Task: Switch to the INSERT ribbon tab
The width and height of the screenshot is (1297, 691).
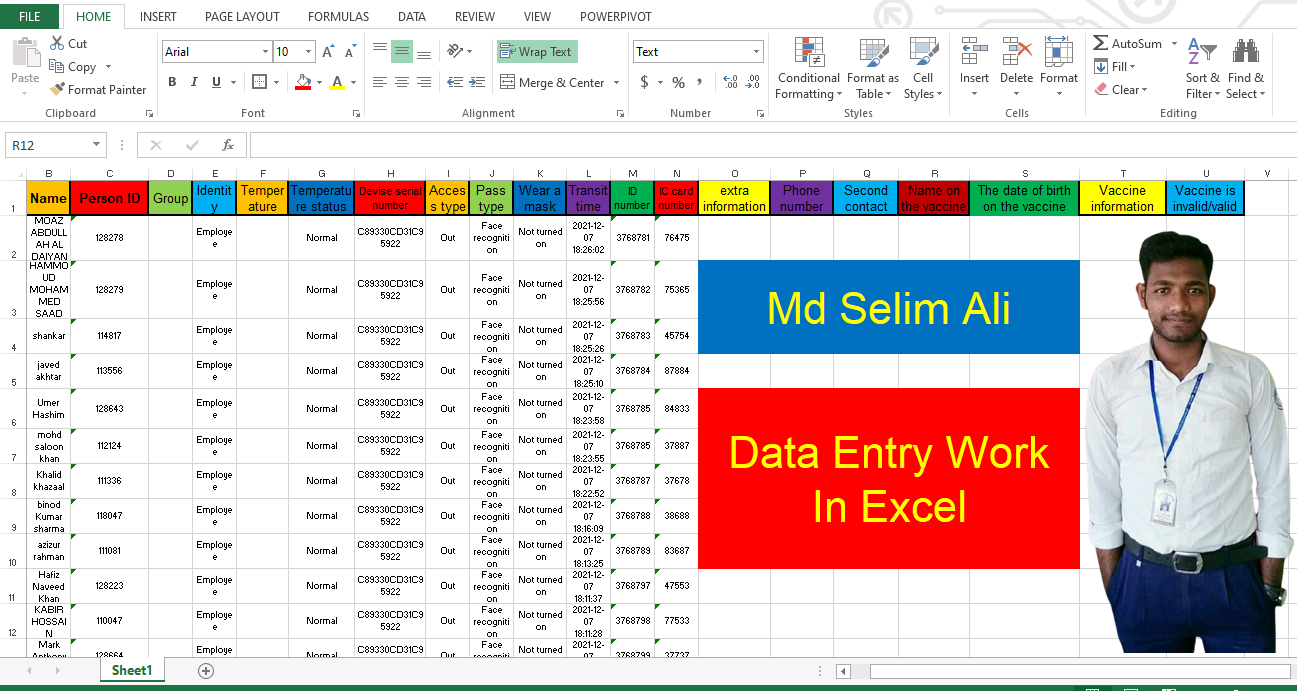Action: 158,17
